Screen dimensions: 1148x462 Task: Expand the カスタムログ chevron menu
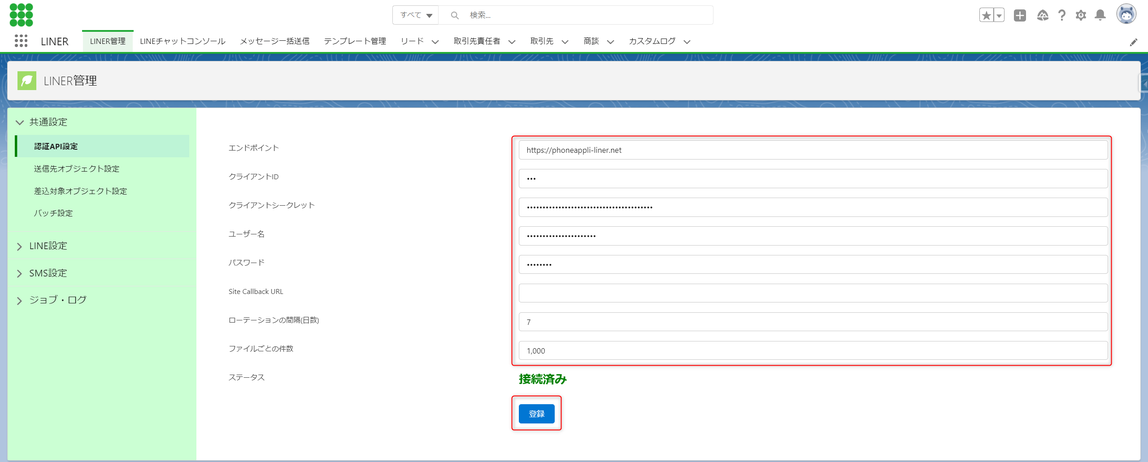pos(687,42)
